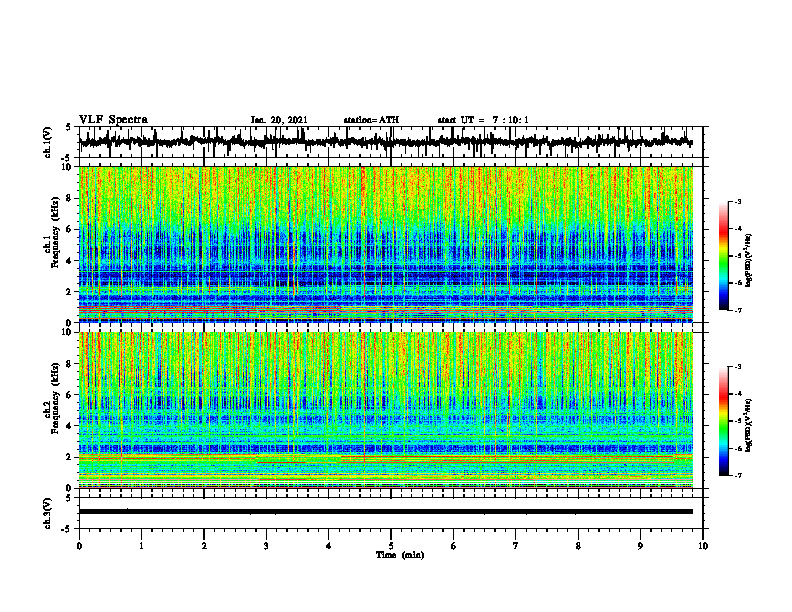Screen dimensions: 792x612
Task: Click the 'station=ATH' header label
Action: click(371, 120)
